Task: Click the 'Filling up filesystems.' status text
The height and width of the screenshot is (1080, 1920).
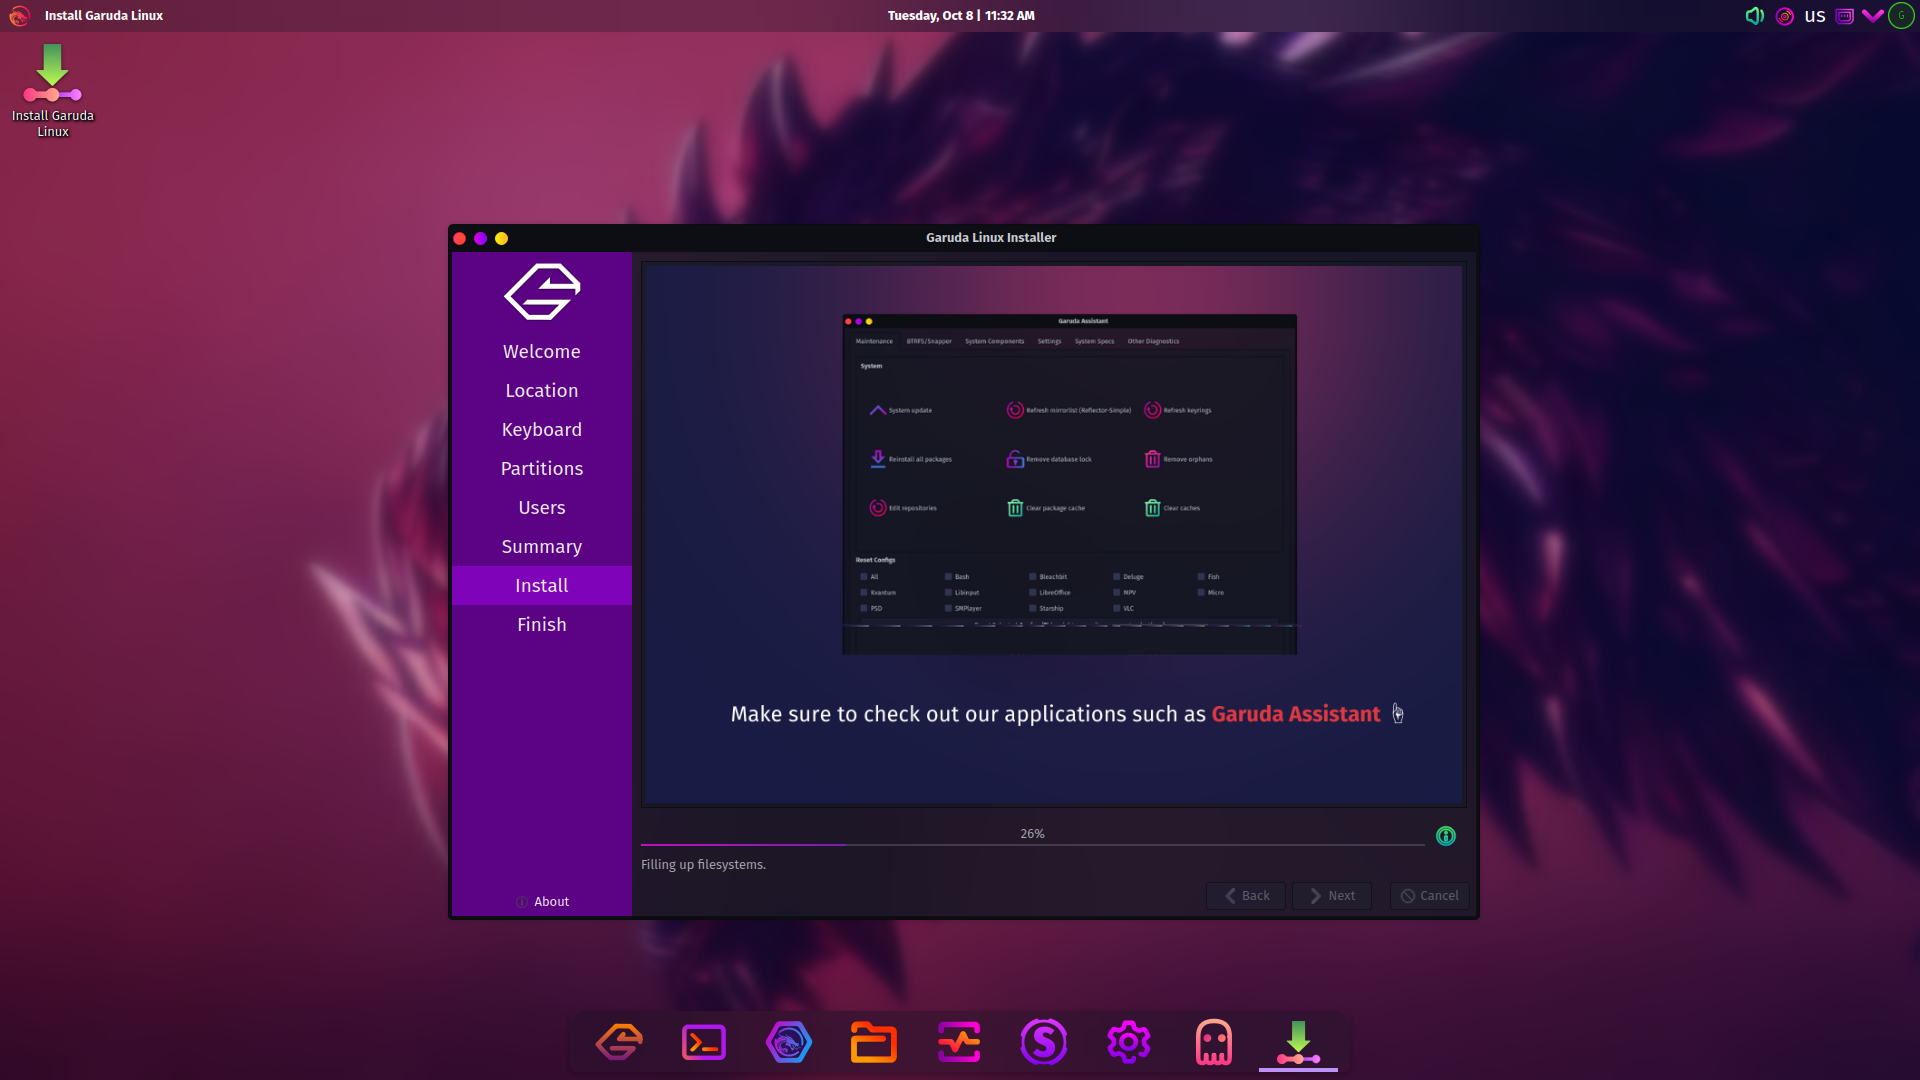Action: (703, 865)
